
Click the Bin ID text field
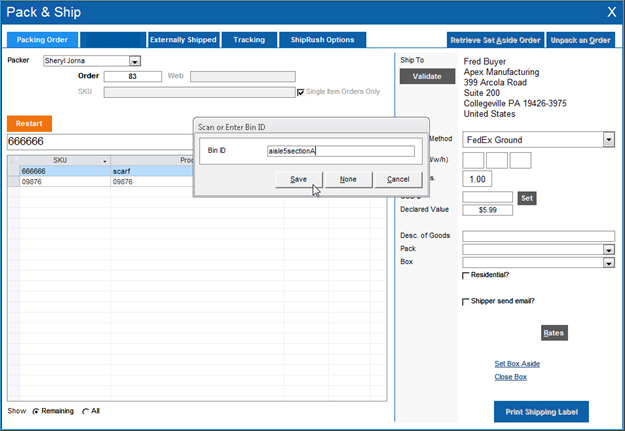(340, 152)
